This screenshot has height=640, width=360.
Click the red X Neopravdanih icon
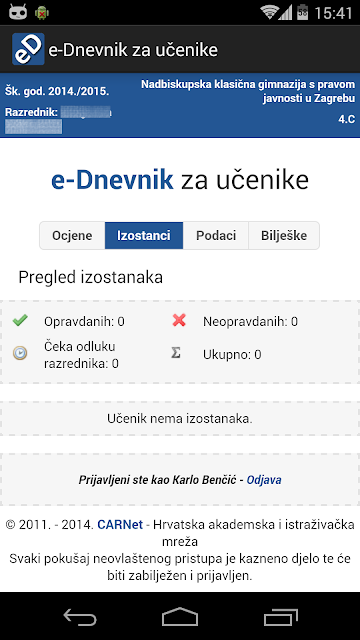coord(179,320)
